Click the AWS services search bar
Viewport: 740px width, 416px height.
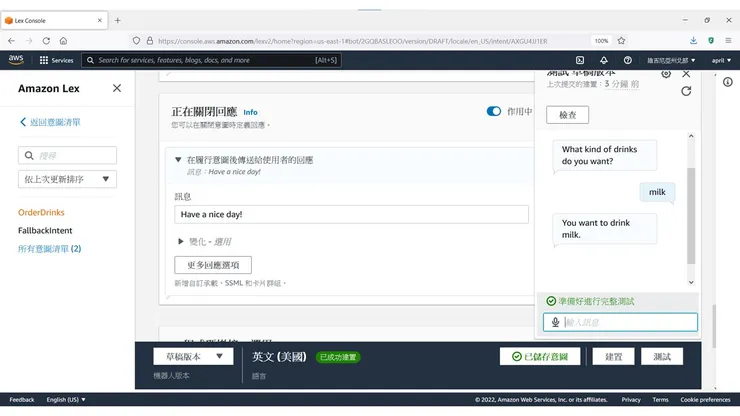(x=211, y=60)
